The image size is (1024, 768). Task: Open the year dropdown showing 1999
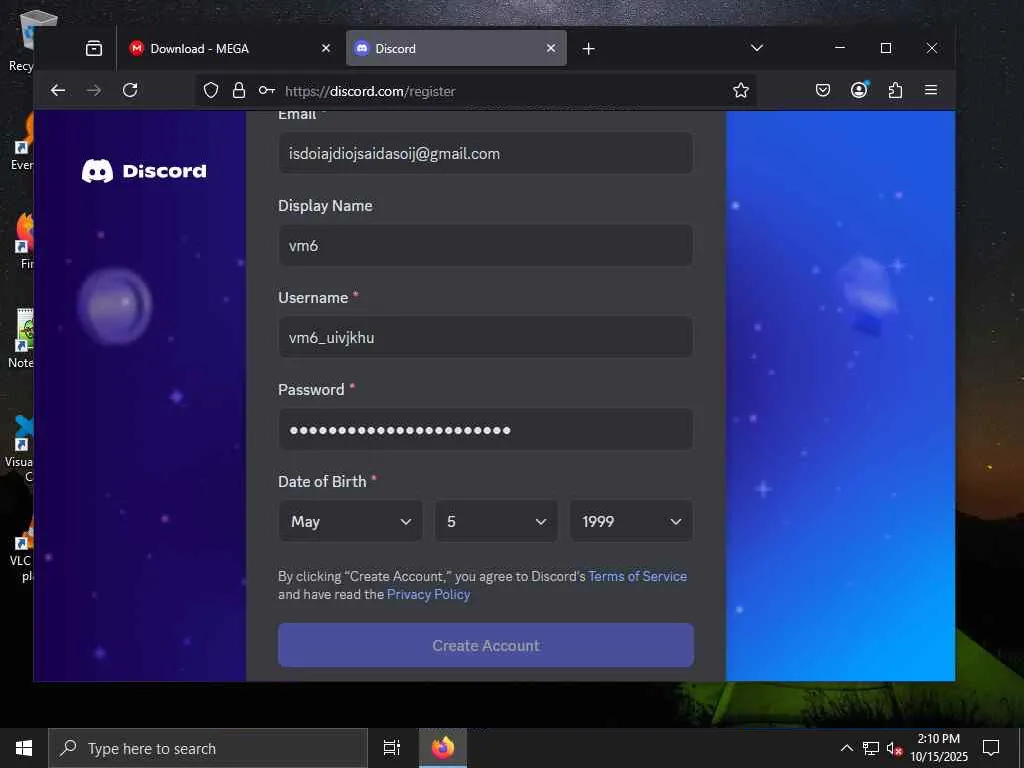(x=631, y=521)
